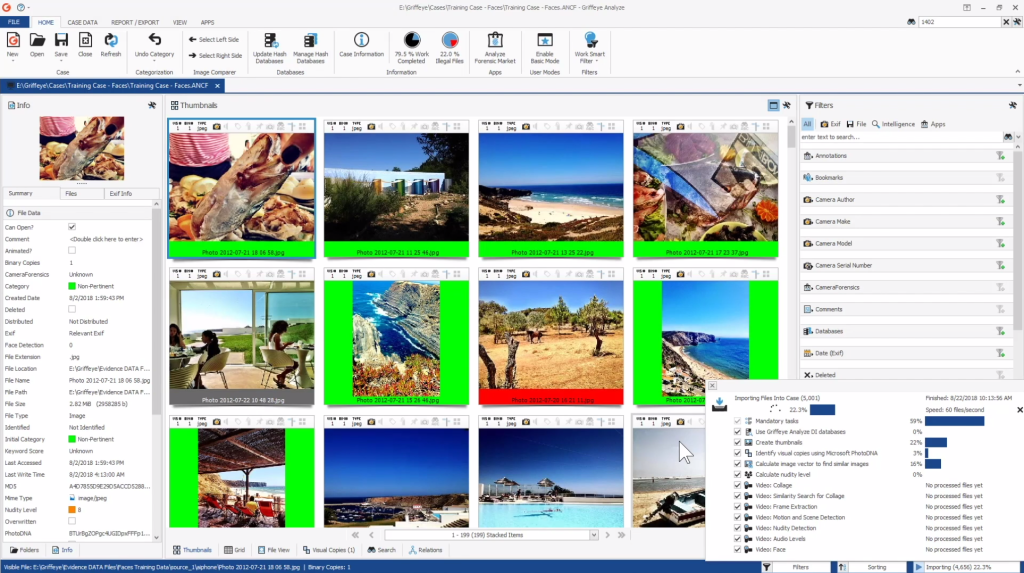Click the Undo Category arrow icon
Image resolution: width=1024 pixels, height=573 pixels.
tap(154, 40)
